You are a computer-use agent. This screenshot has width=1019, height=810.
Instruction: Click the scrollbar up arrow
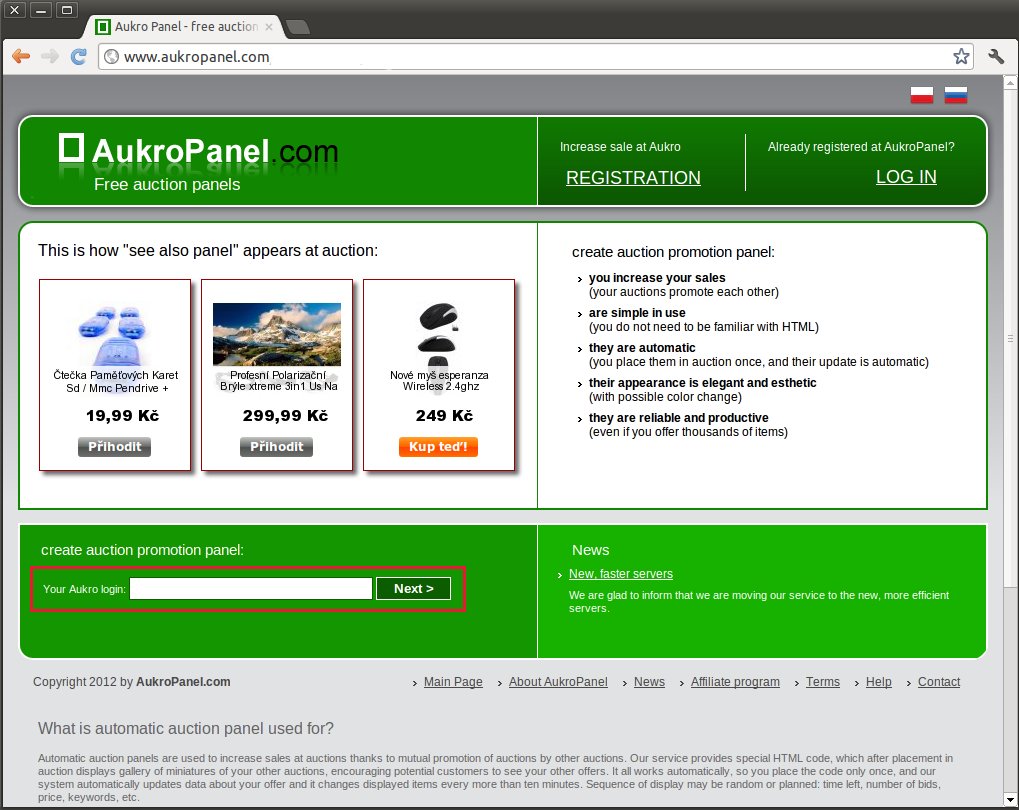pos(1010,83)
